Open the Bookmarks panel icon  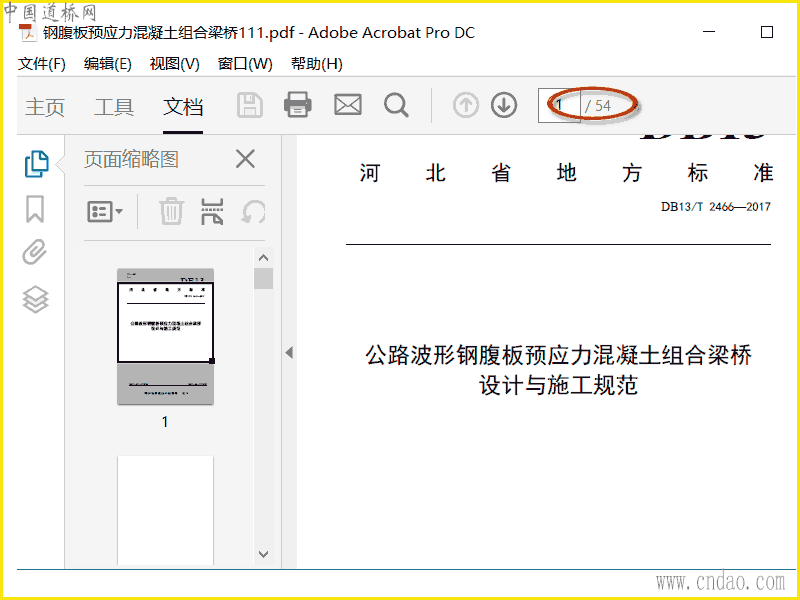(x=35, y=209)
